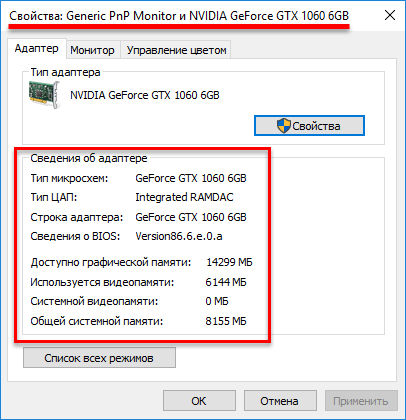Viewport: 406px width, 420px height.
Task: Click the Строка адаптера label
Action: (77, 217)
